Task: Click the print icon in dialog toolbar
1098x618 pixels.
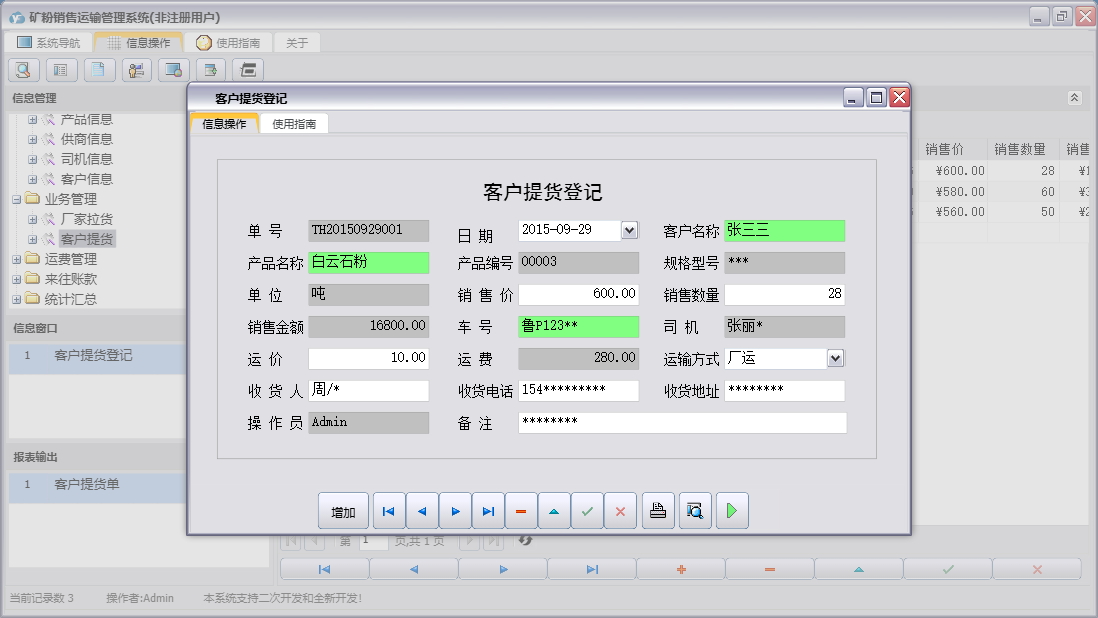Action: pyautogui.click(x=658, y=511)
